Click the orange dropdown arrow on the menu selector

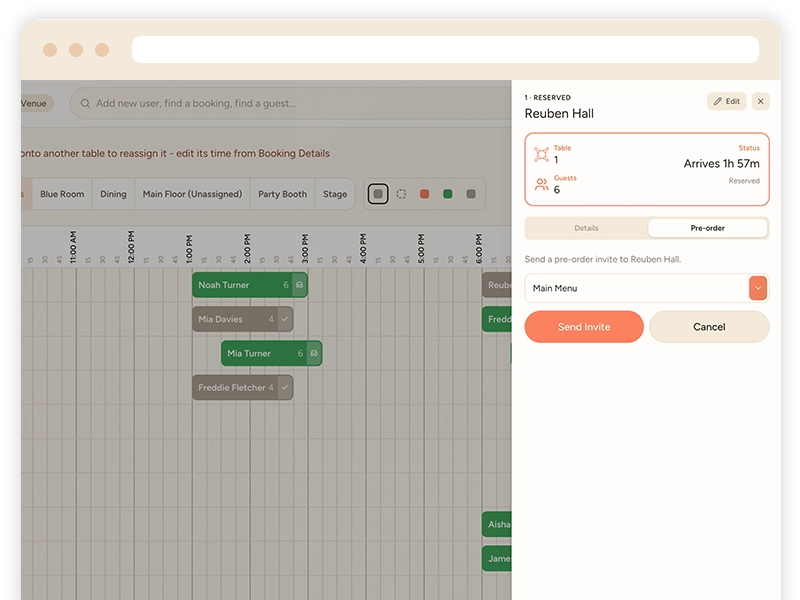coord(758,288)
